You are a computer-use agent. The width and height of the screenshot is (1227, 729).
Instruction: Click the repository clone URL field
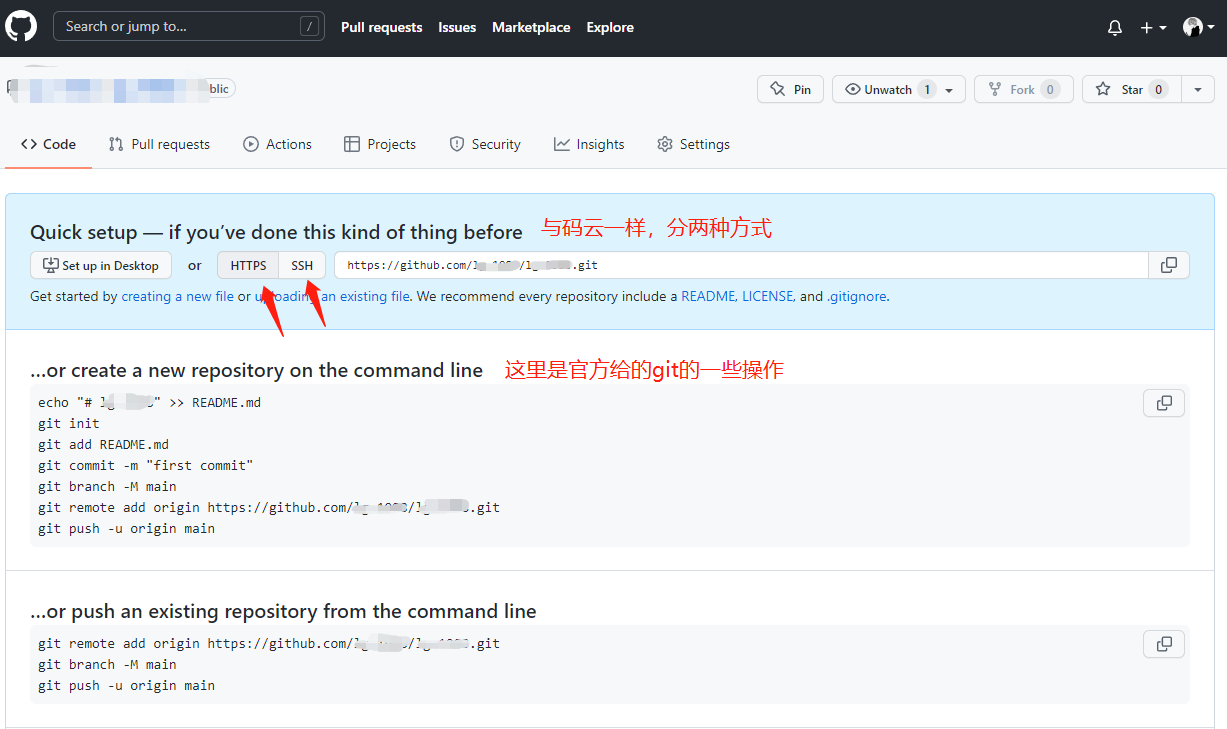[741, 265]
